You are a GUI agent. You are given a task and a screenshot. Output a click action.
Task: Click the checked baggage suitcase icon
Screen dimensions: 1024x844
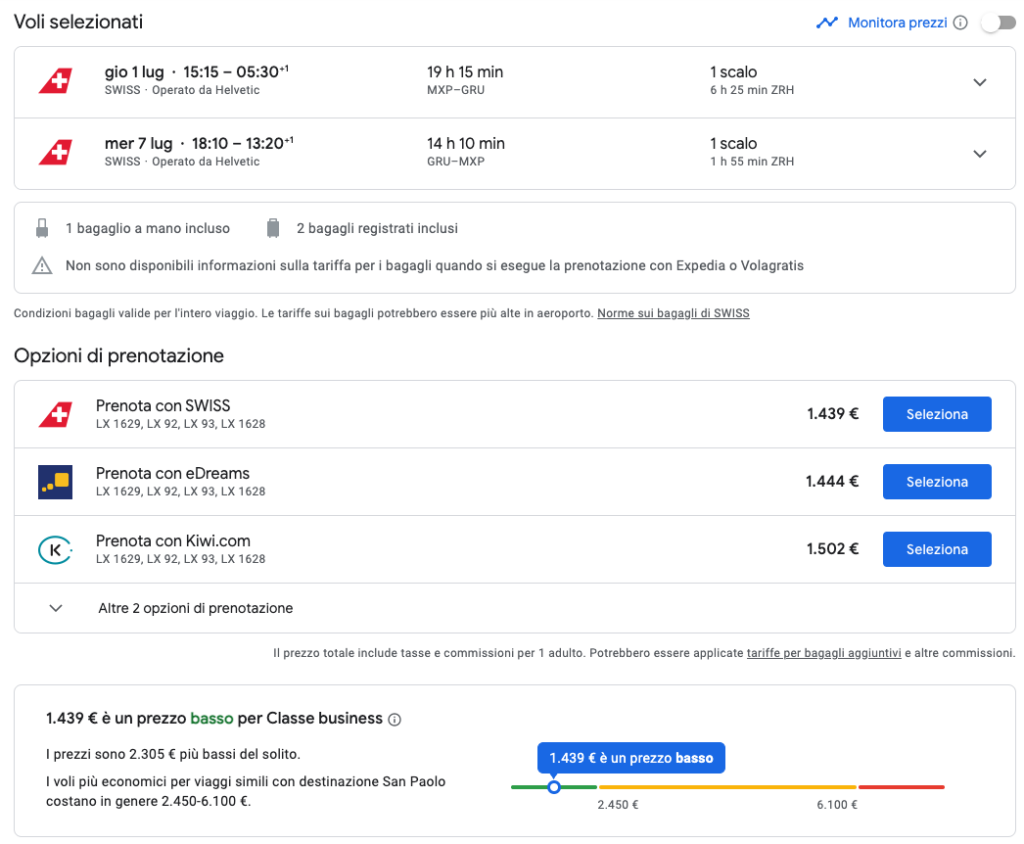point(273,228)
